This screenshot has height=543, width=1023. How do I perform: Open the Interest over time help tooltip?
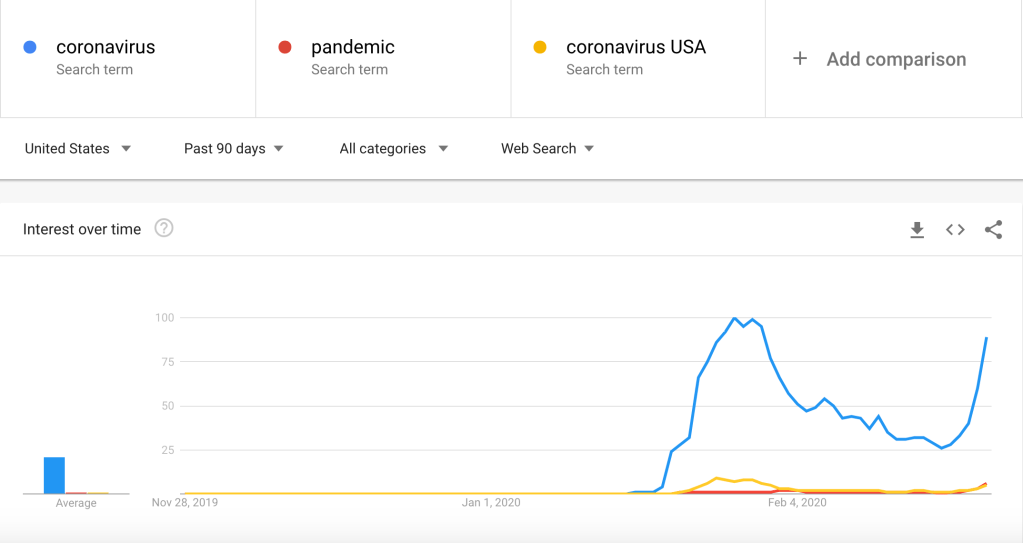pyautogui.click(x=164, y=228)
